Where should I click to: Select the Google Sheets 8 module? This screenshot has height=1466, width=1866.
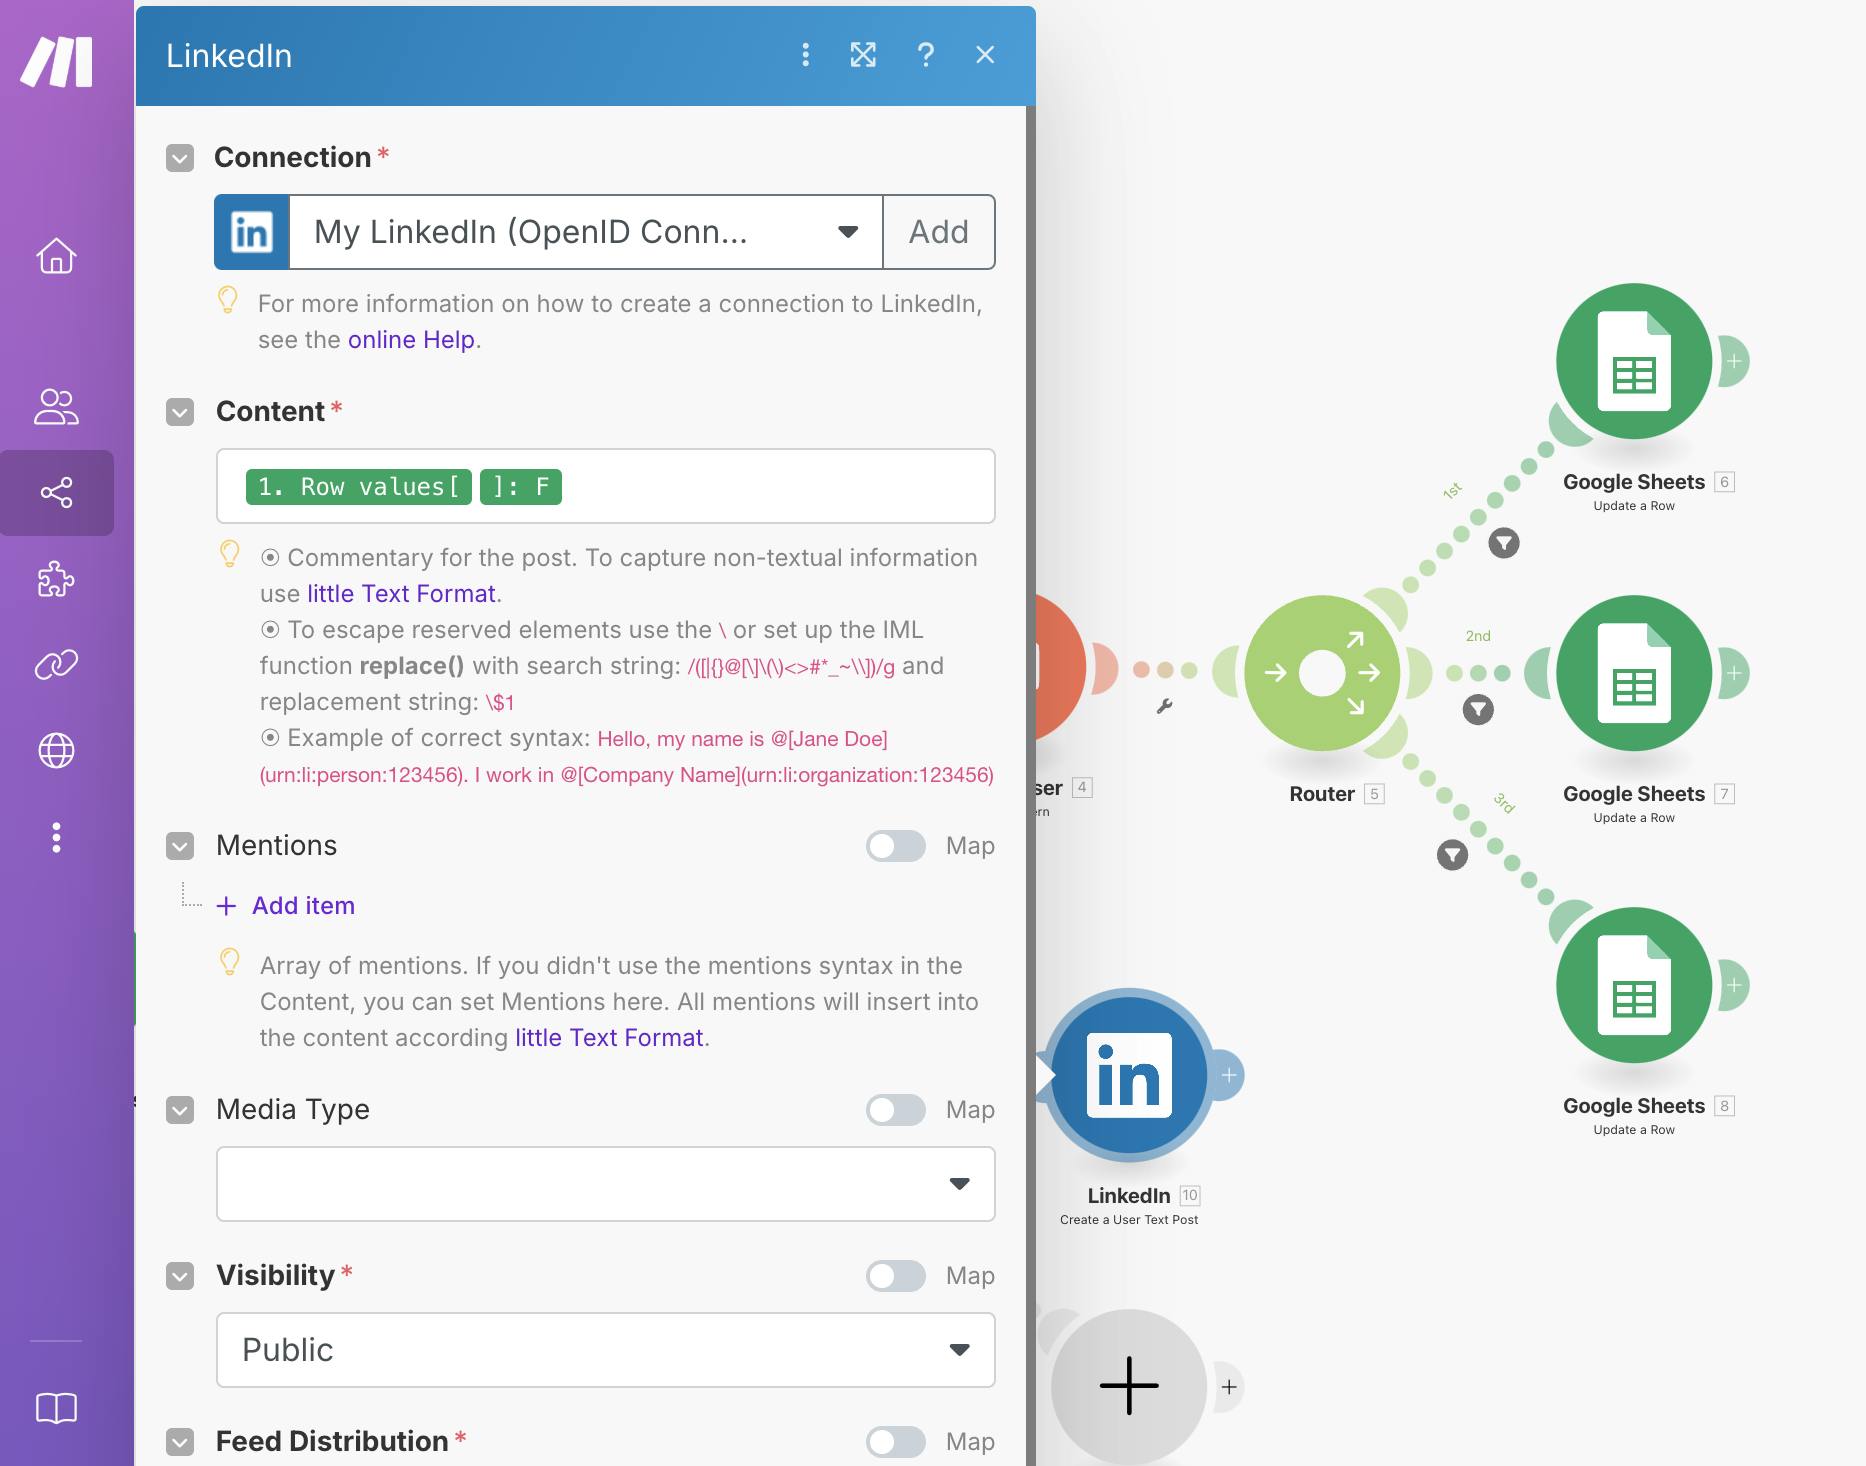point(1634,985)
